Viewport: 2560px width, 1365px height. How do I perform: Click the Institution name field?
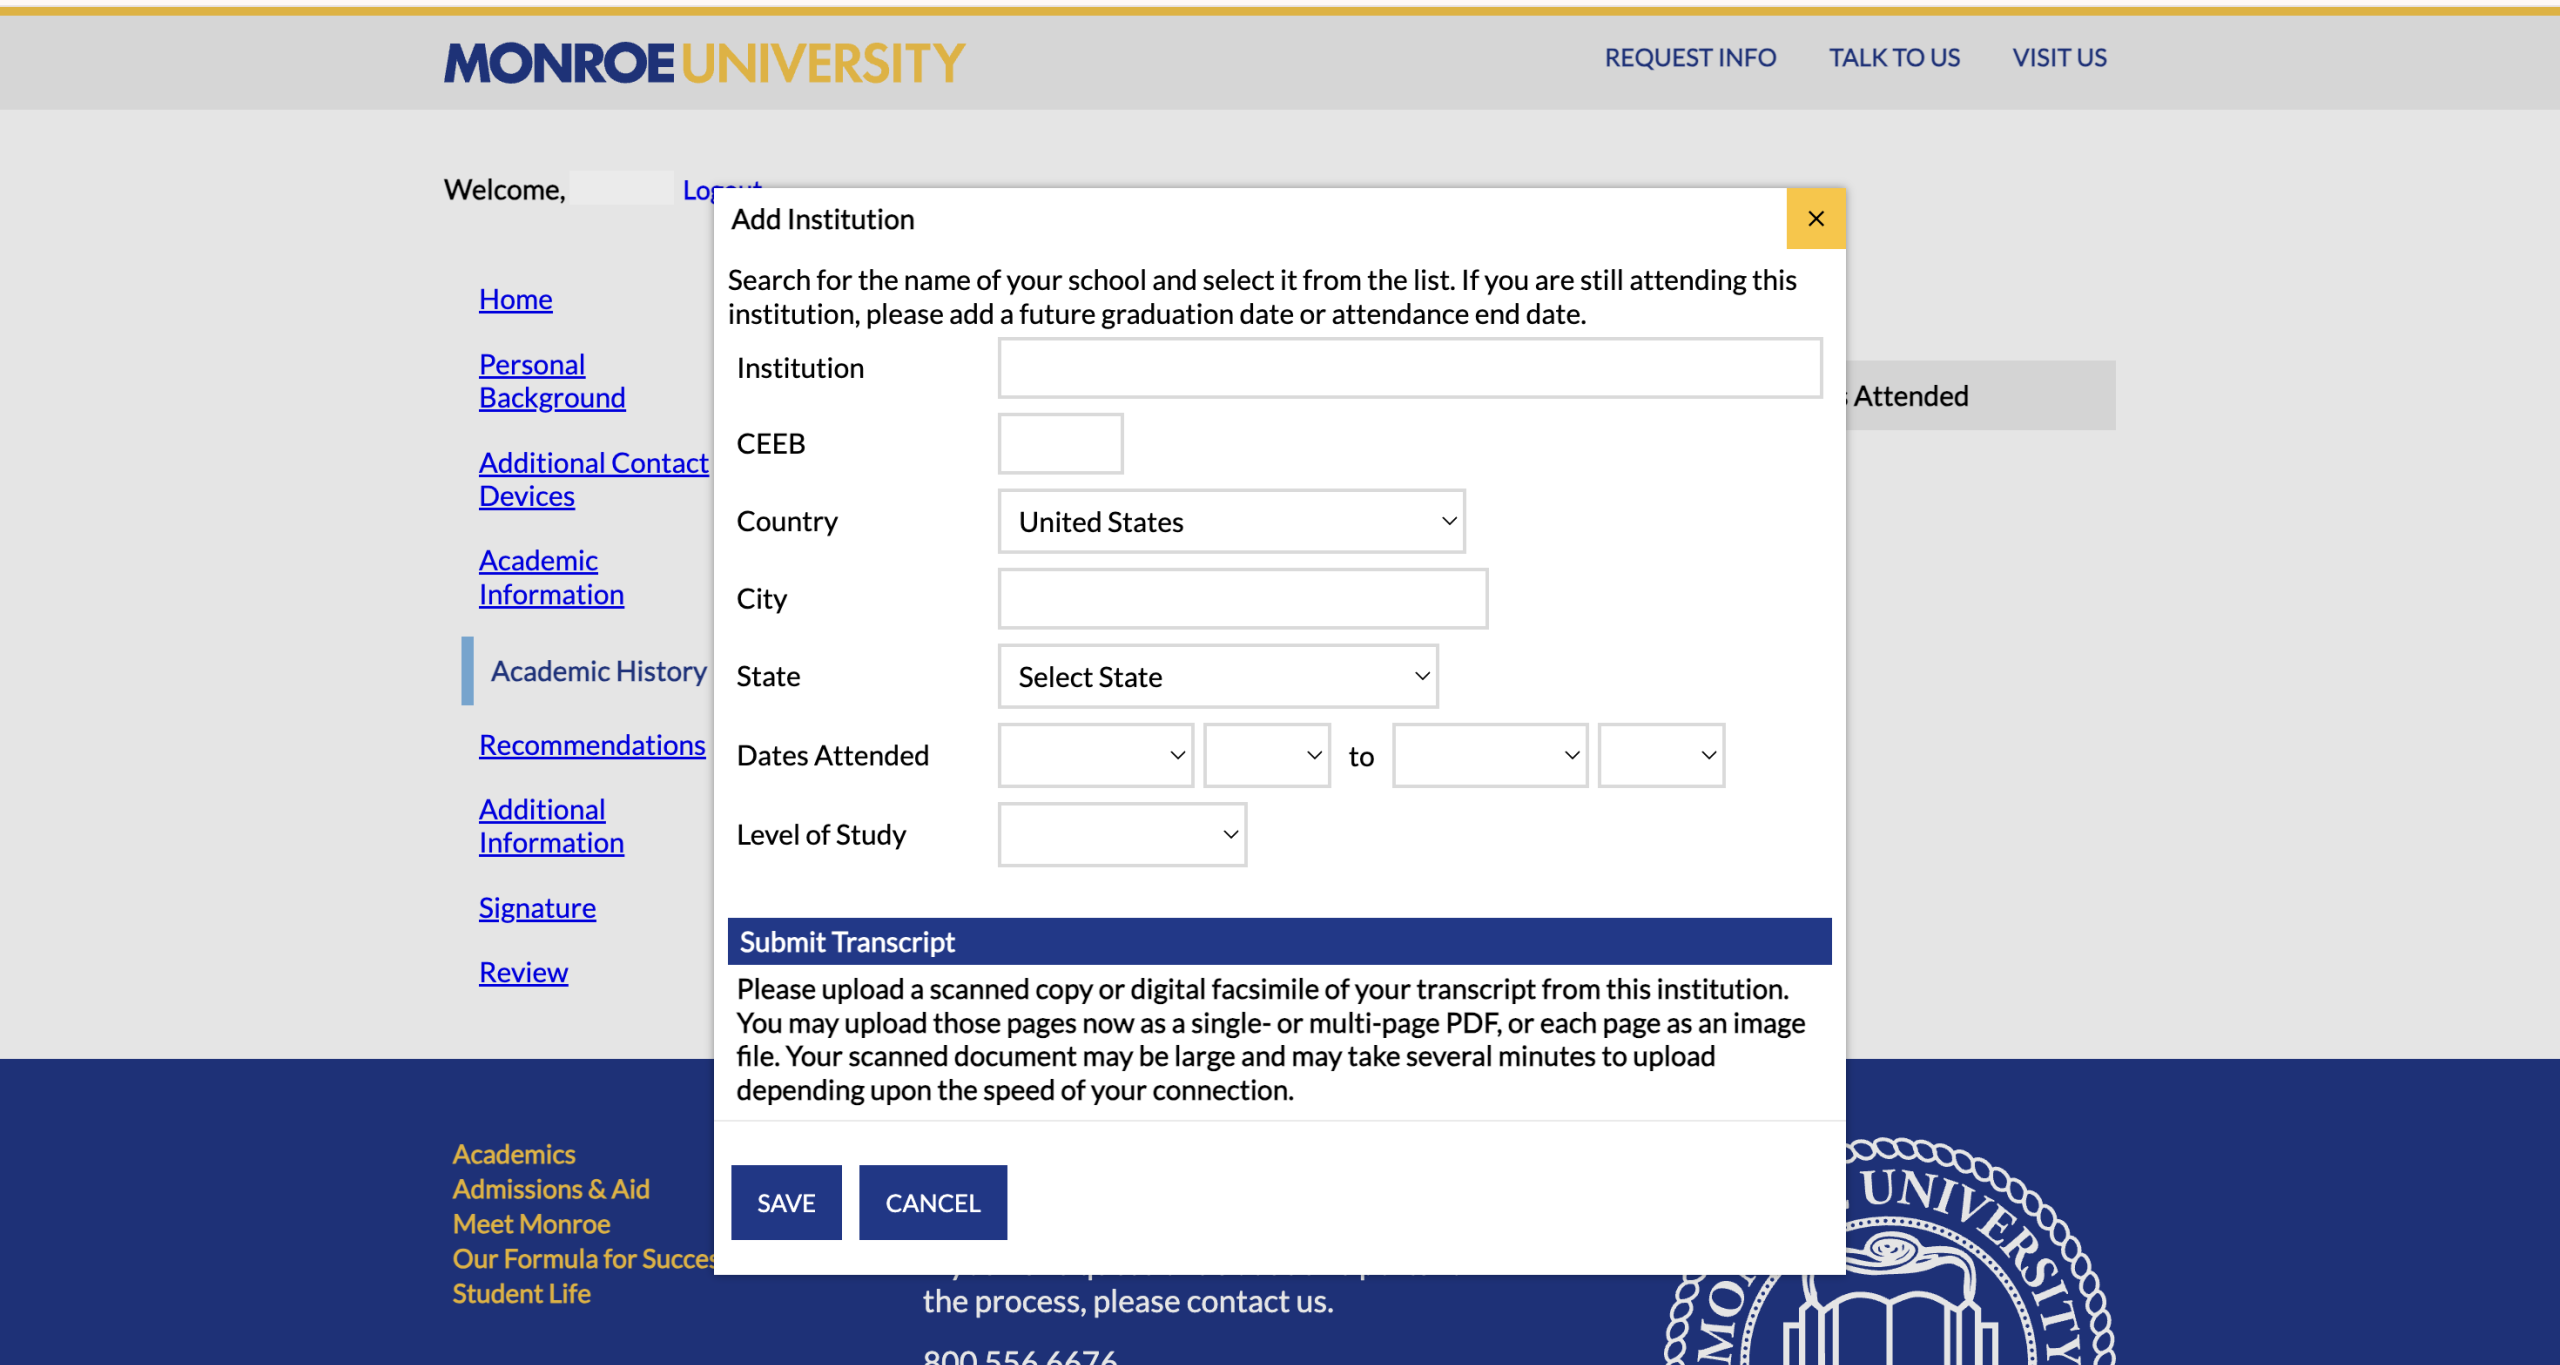tap(1409, 368)
